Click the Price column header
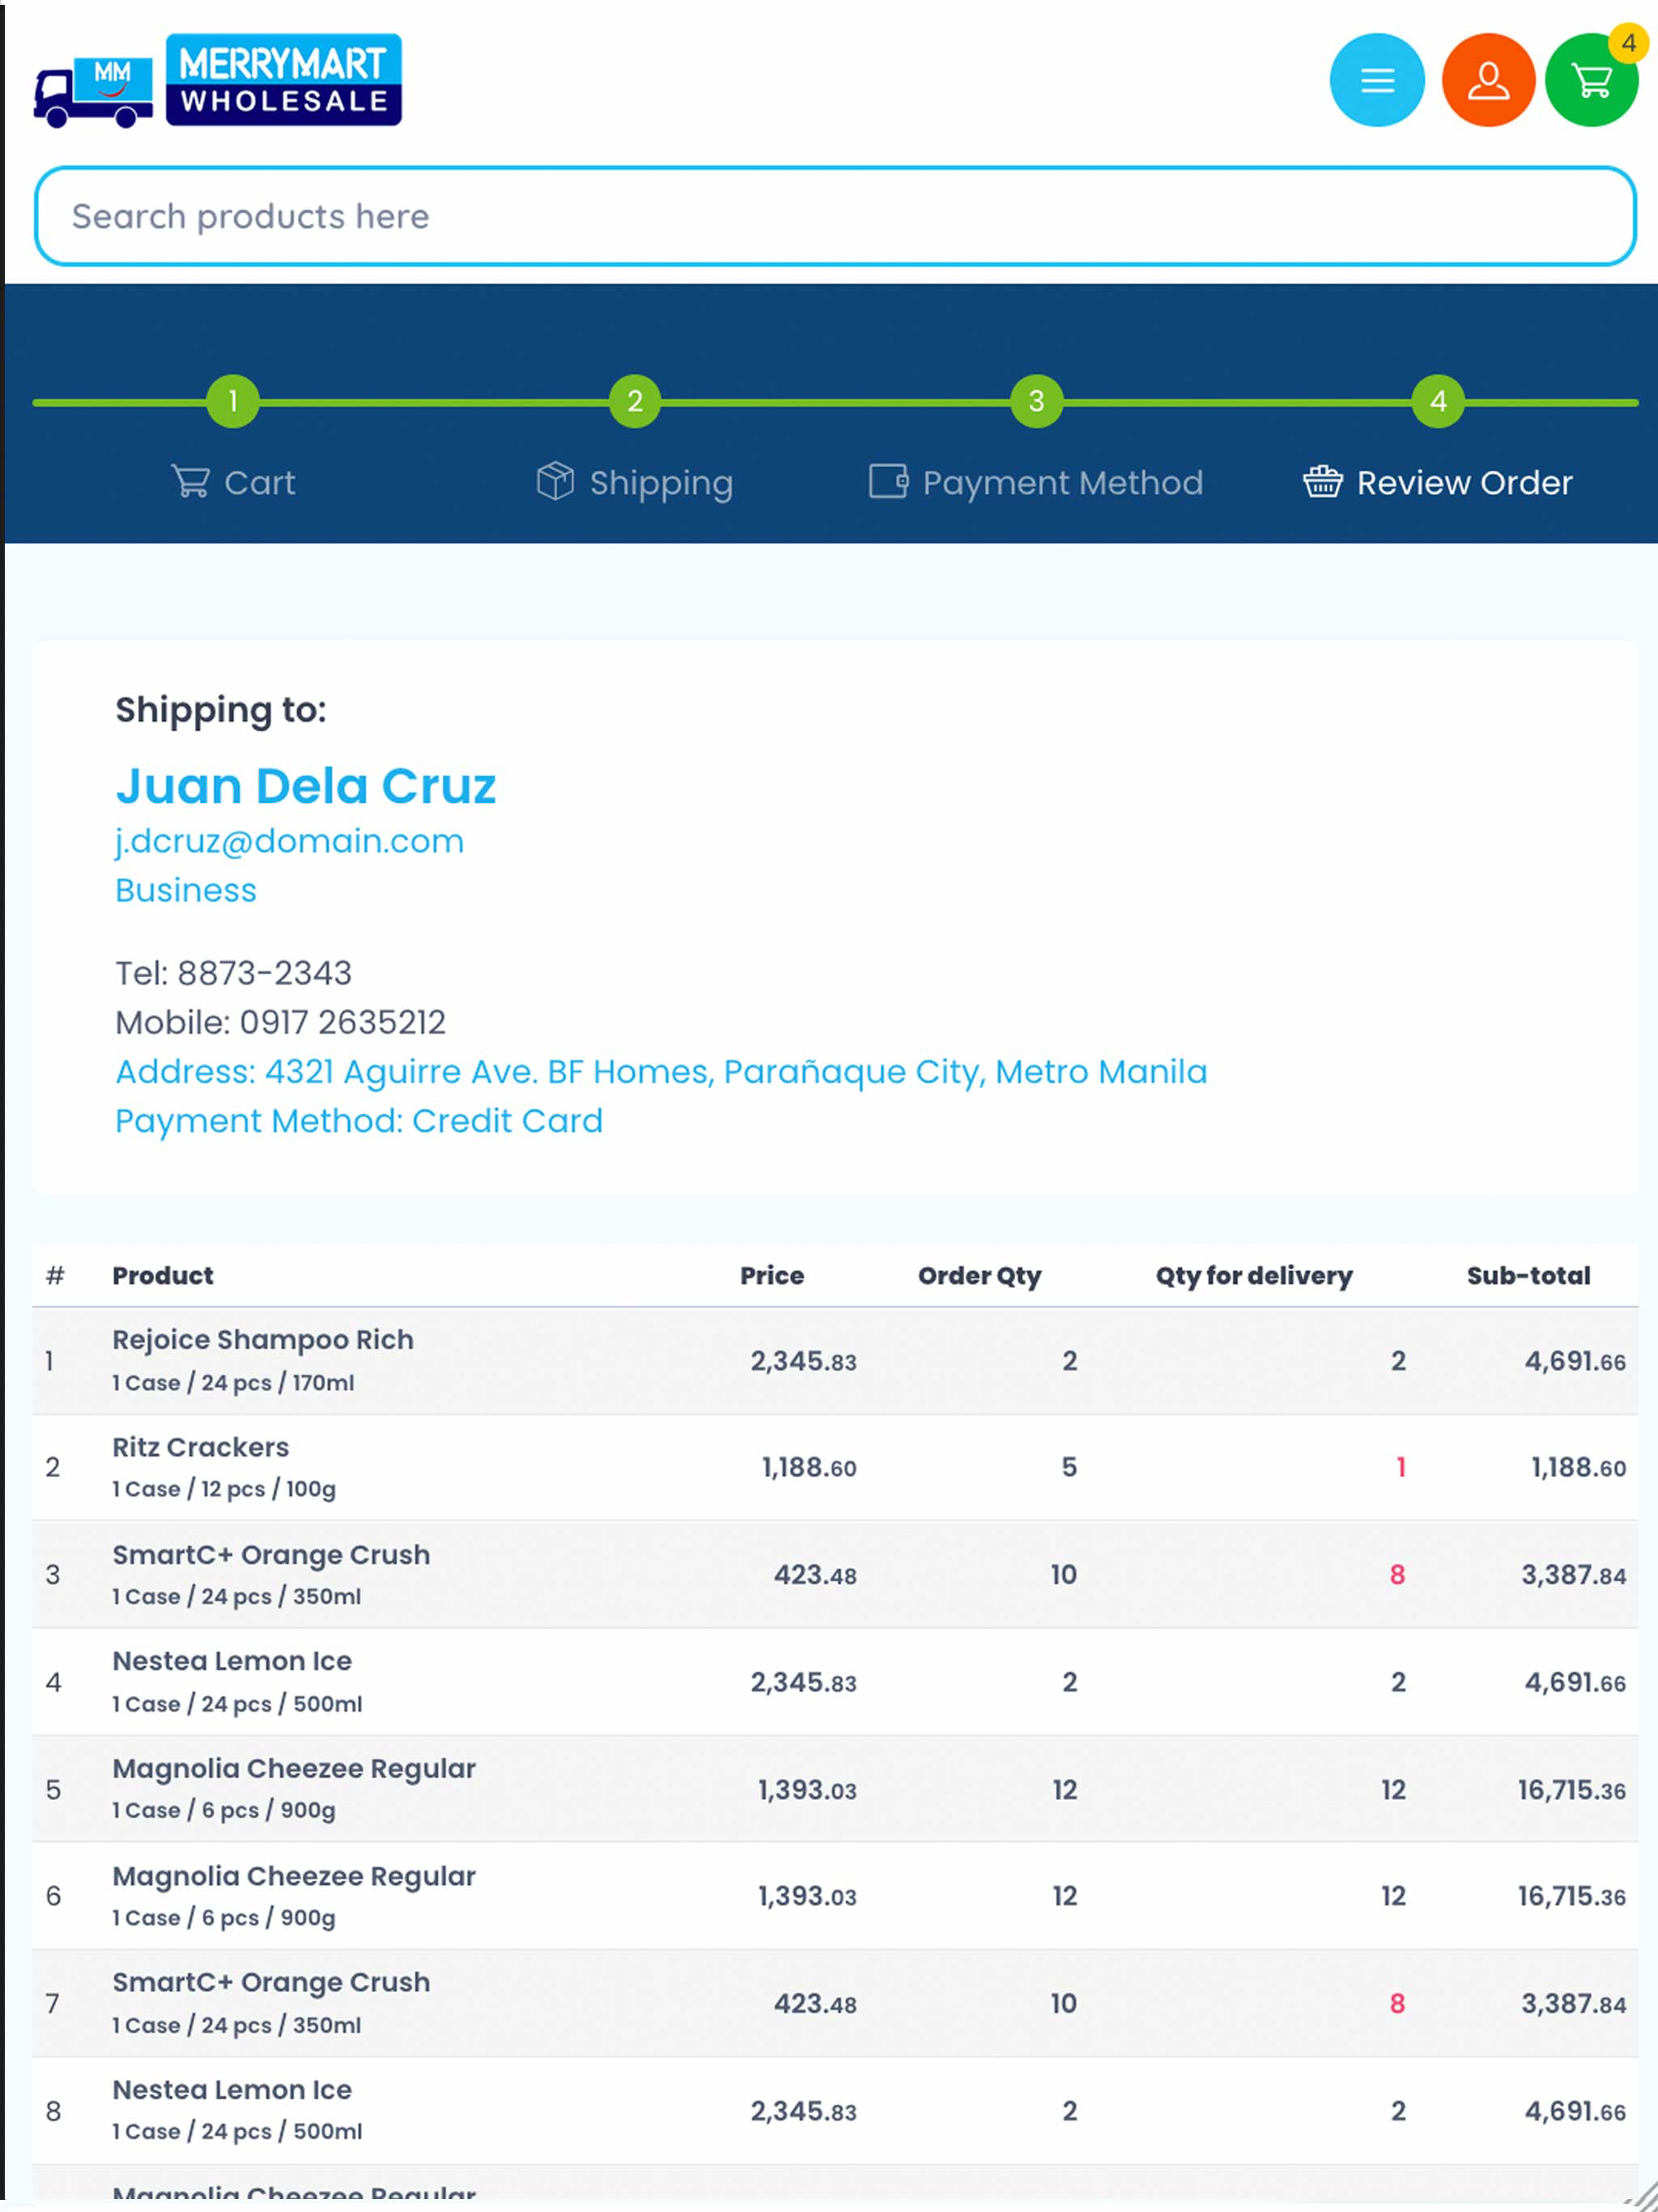 (772, 1276)
